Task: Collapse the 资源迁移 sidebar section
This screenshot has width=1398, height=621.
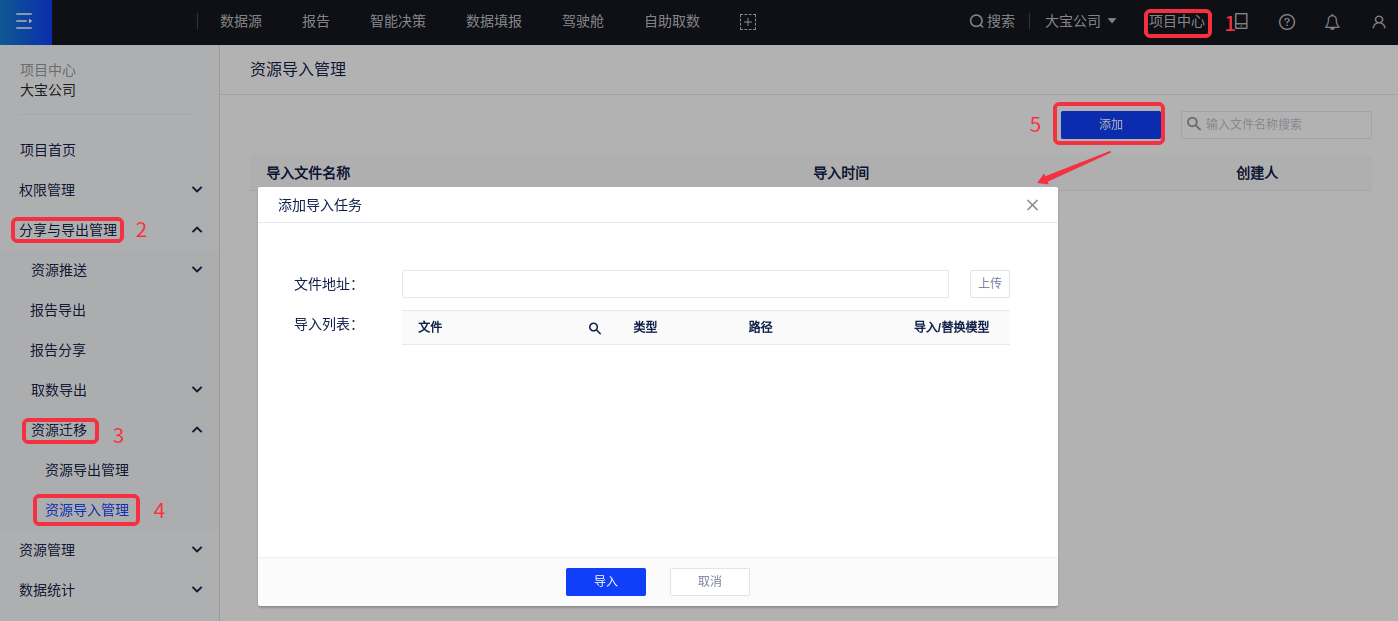Action: (x=197, y=430)
